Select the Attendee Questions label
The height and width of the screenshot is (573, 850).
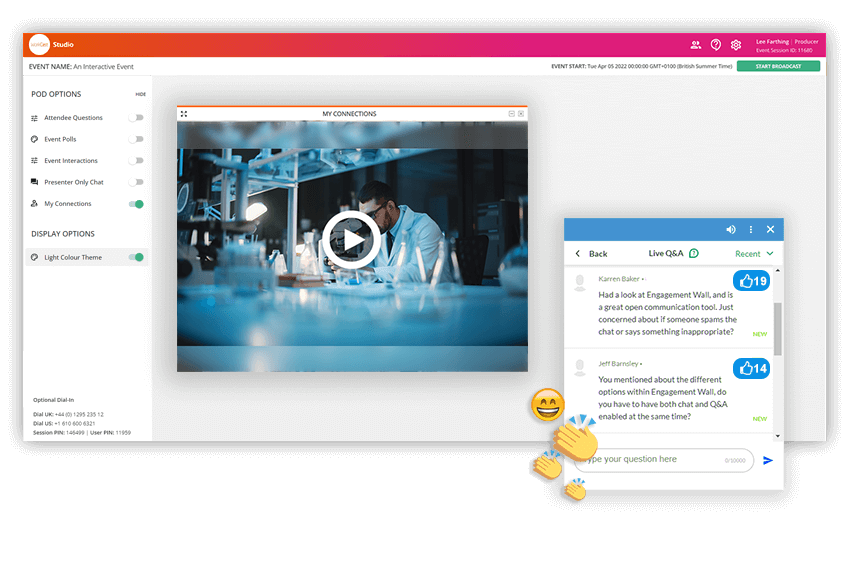(x=73, y=118)
